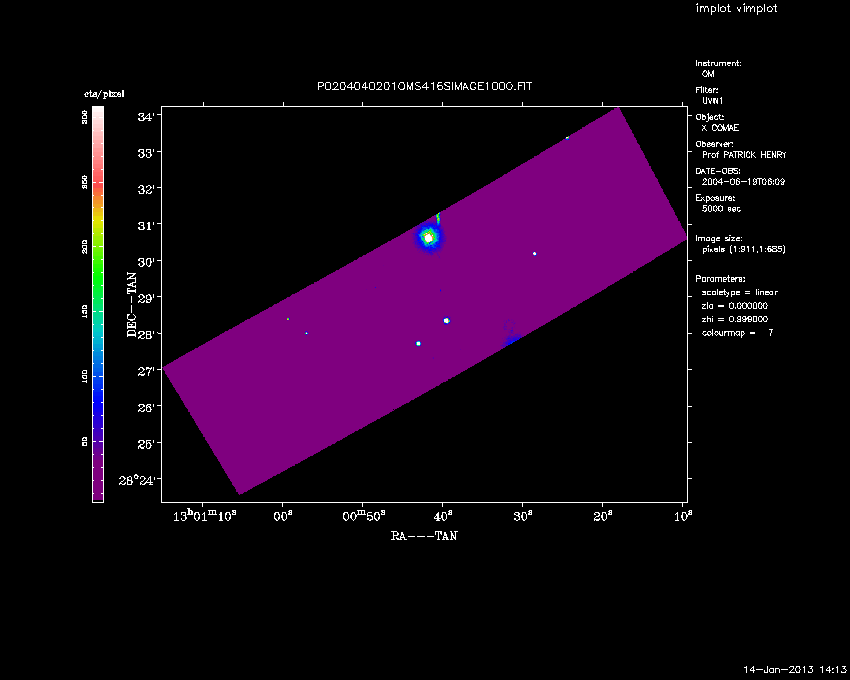Click 'zlo = 0.000000' parameter
This screenshot has width=850, height=680.
735,306
